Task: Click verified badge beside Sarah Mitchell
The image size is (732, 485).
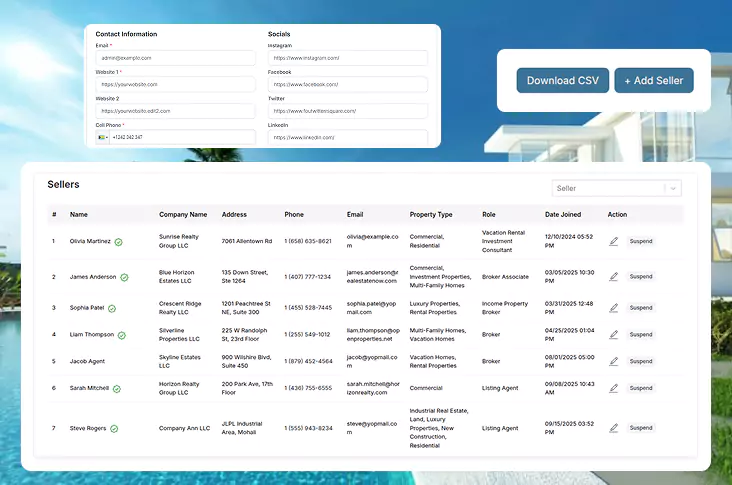Action: pos(117,389)
